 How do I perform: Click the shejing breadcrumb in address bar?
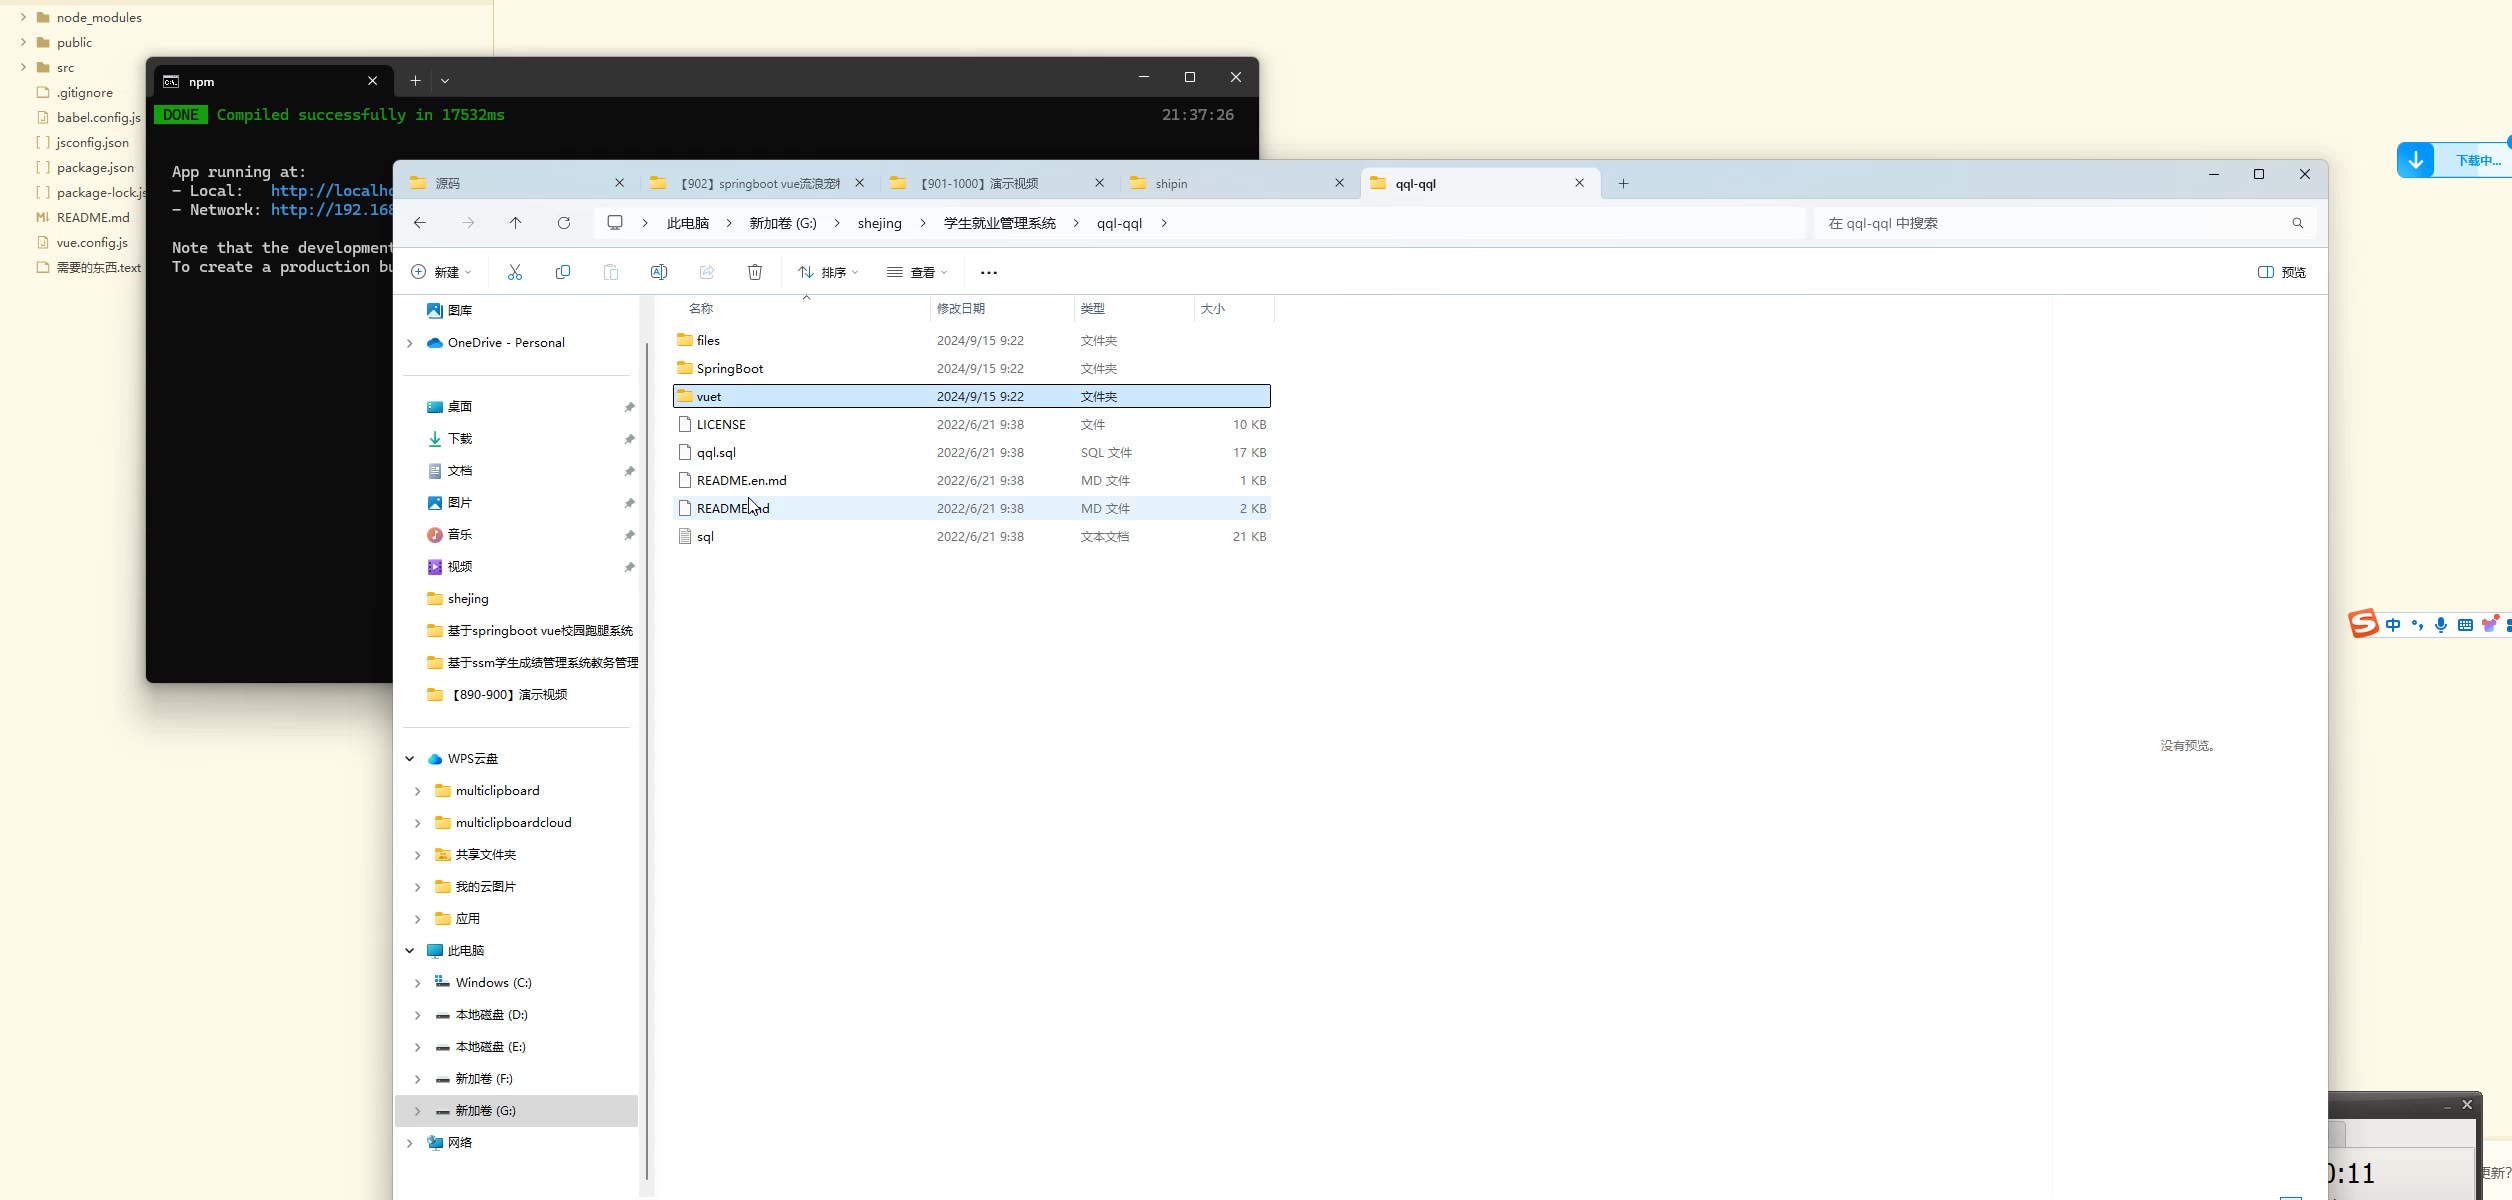pos(879,223)
